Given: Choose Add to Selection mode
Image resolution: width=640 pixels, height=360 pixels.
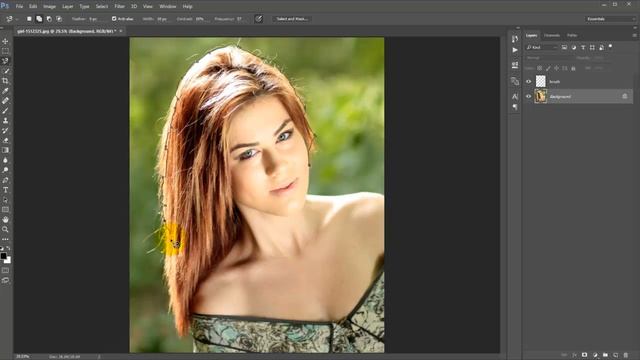Looking at the screenshot, I should [39, 19].
